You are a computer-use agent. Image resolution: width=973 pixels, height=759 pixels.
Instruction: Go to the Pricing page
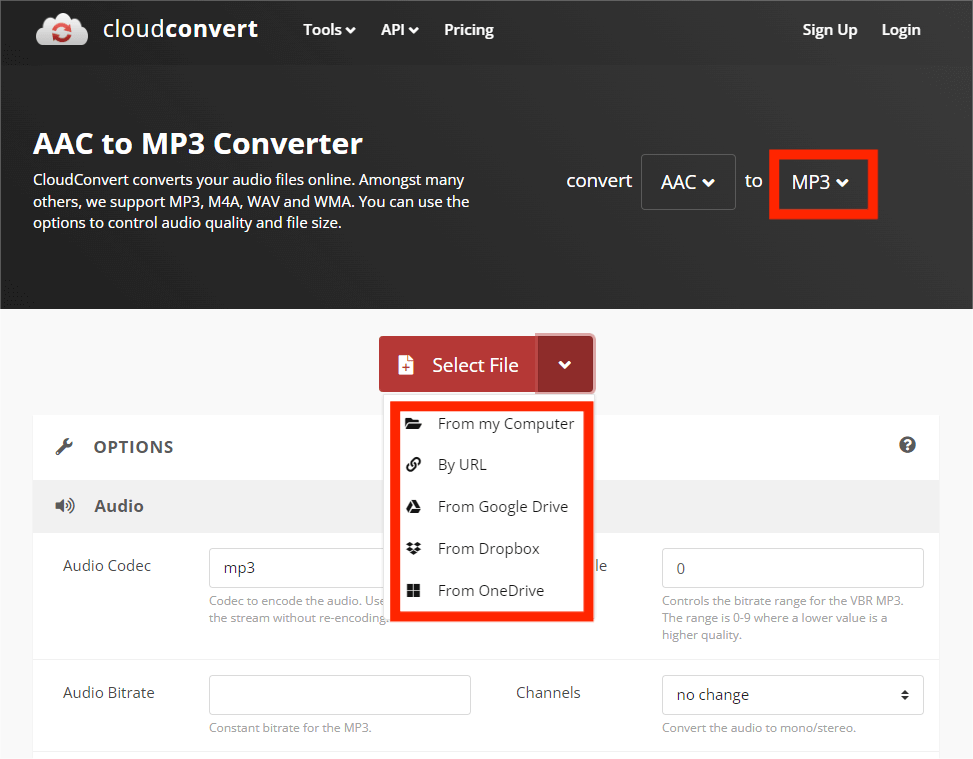pyautogui.click(x=469, y=30)
